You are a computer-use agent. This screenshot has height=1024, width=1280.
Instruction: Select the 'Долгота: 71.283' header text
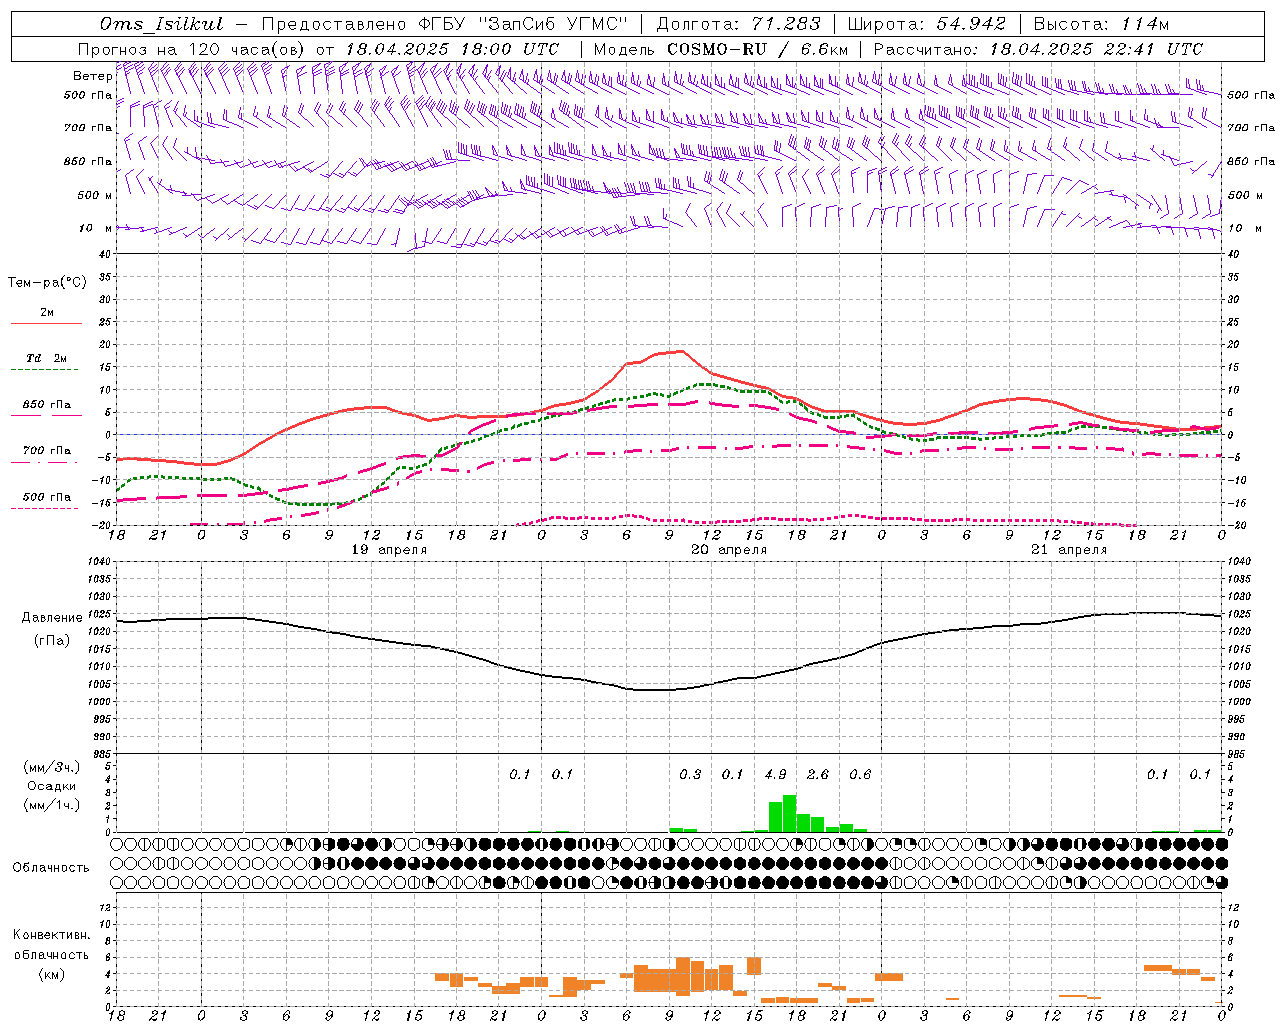(x=738, y=24)
